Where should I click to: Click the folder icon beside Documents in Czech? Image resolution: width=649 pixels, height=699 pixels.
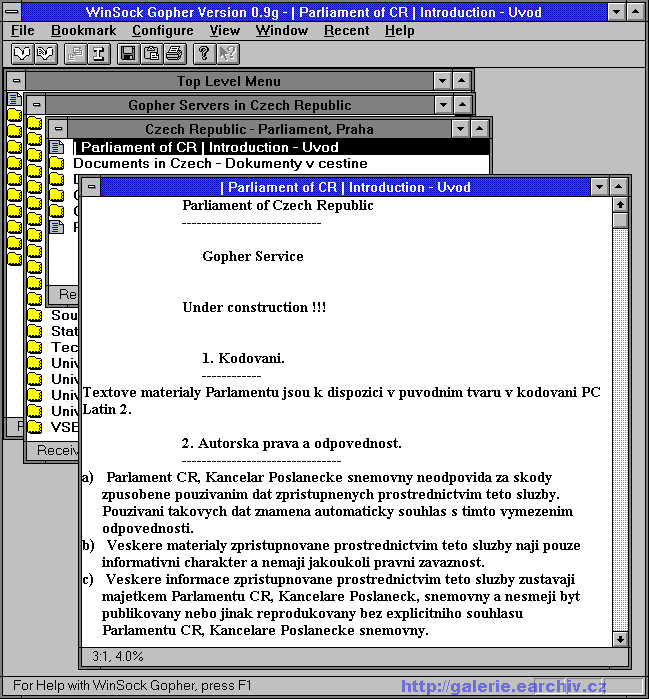point(57,163)
